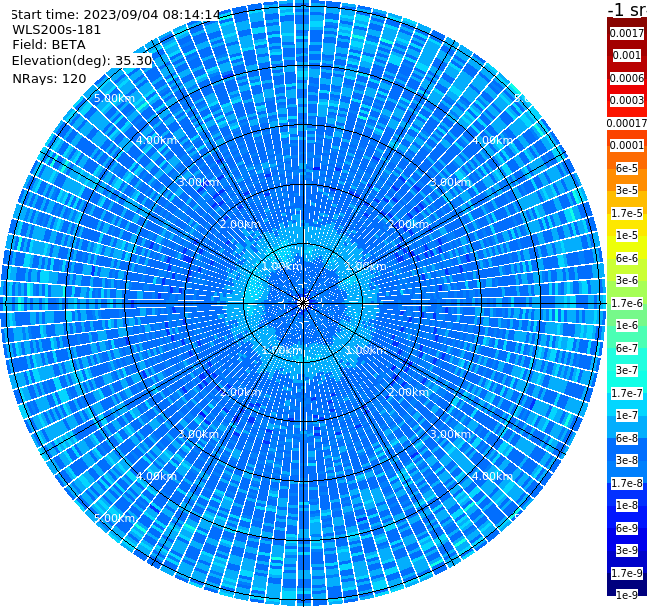Select the 1.7e-8 colorbar label
The width and height of the screenshot is (647, 607).
(x=627, y=483)
